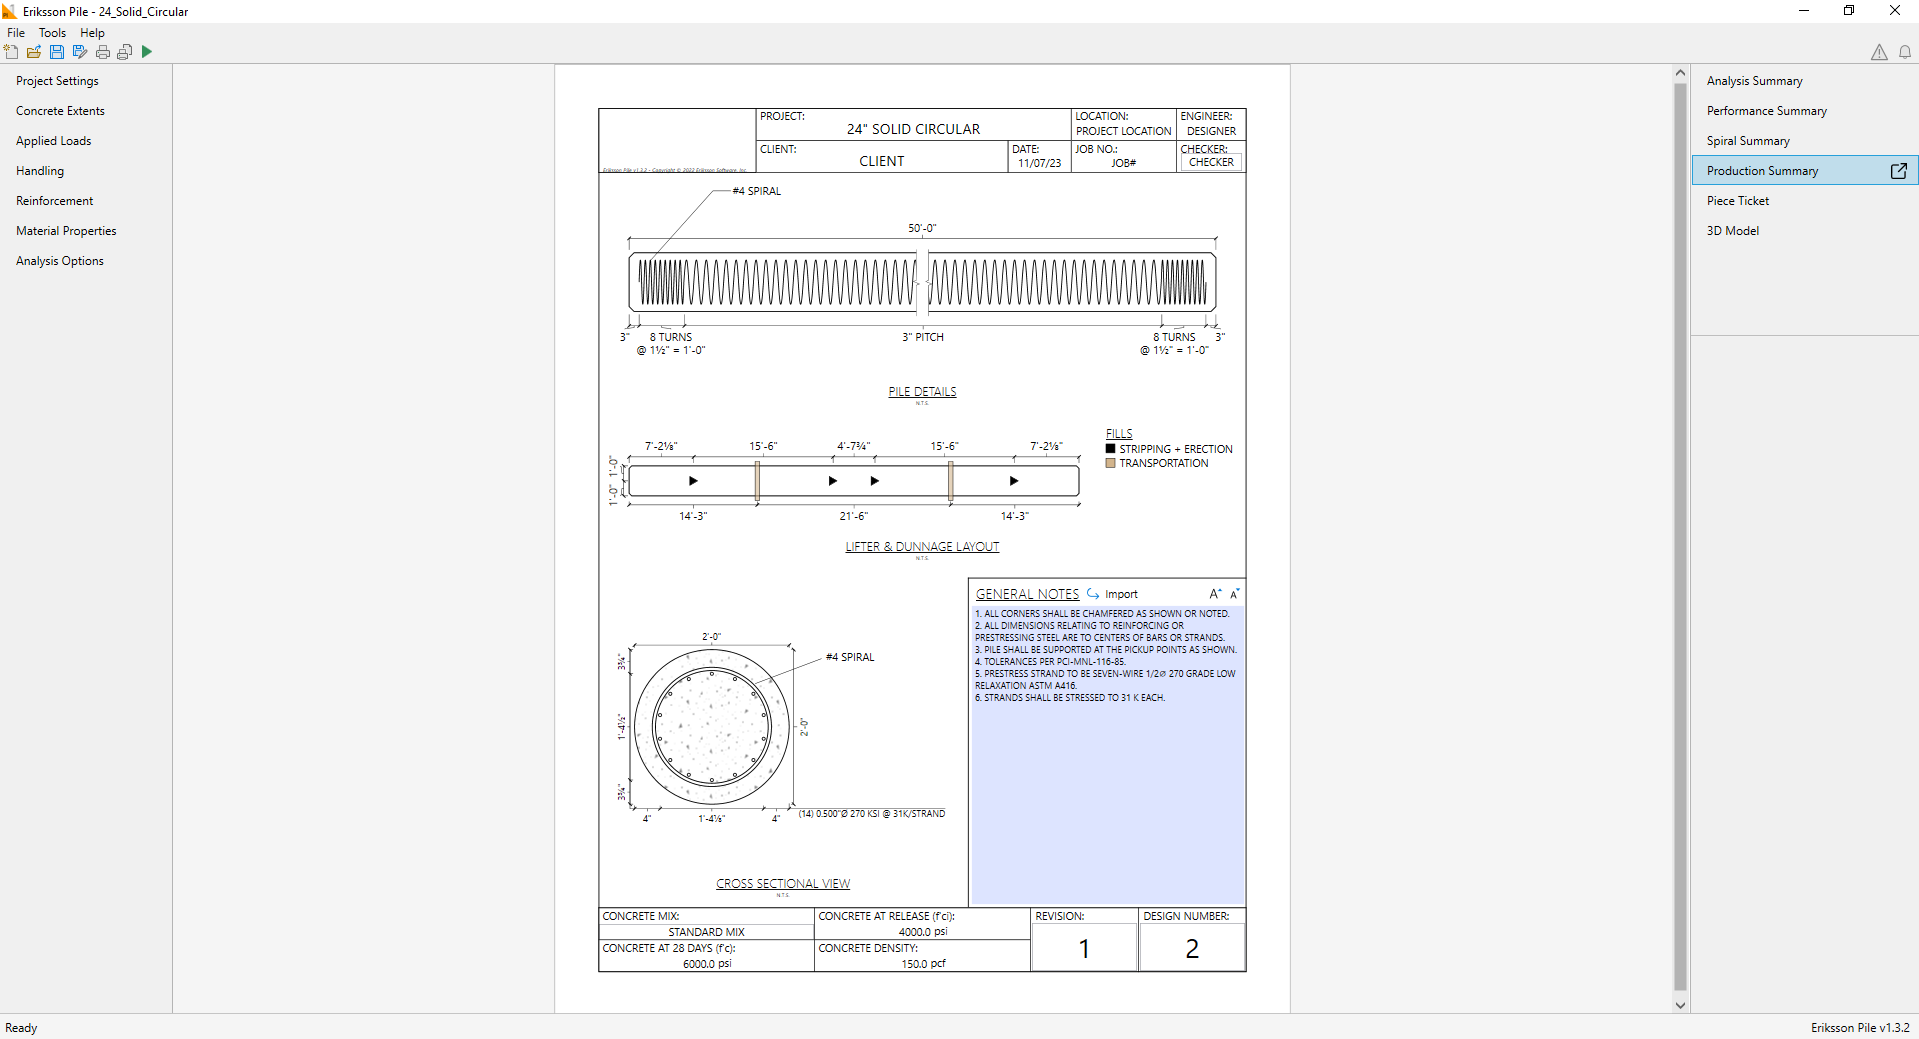This screenshot has height=1039, width=1919.
Task: Click the revision number 1 field
Action: pyautogui.click(x=1084, y=948)
